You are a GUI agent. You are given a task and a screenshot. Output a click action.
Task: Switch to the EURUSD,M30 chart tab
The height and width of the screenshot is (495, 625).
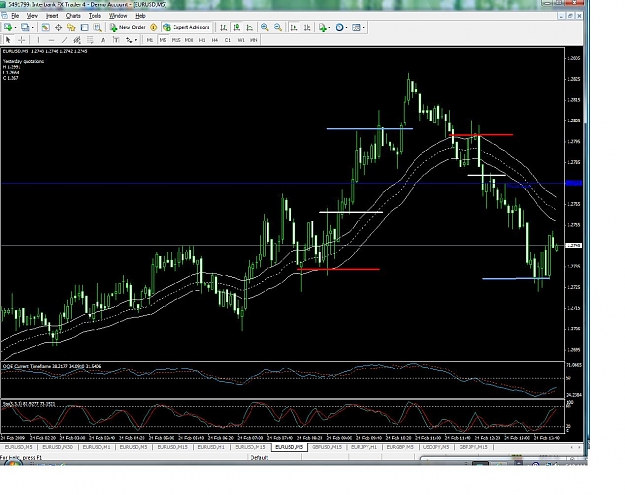[57, 447]
